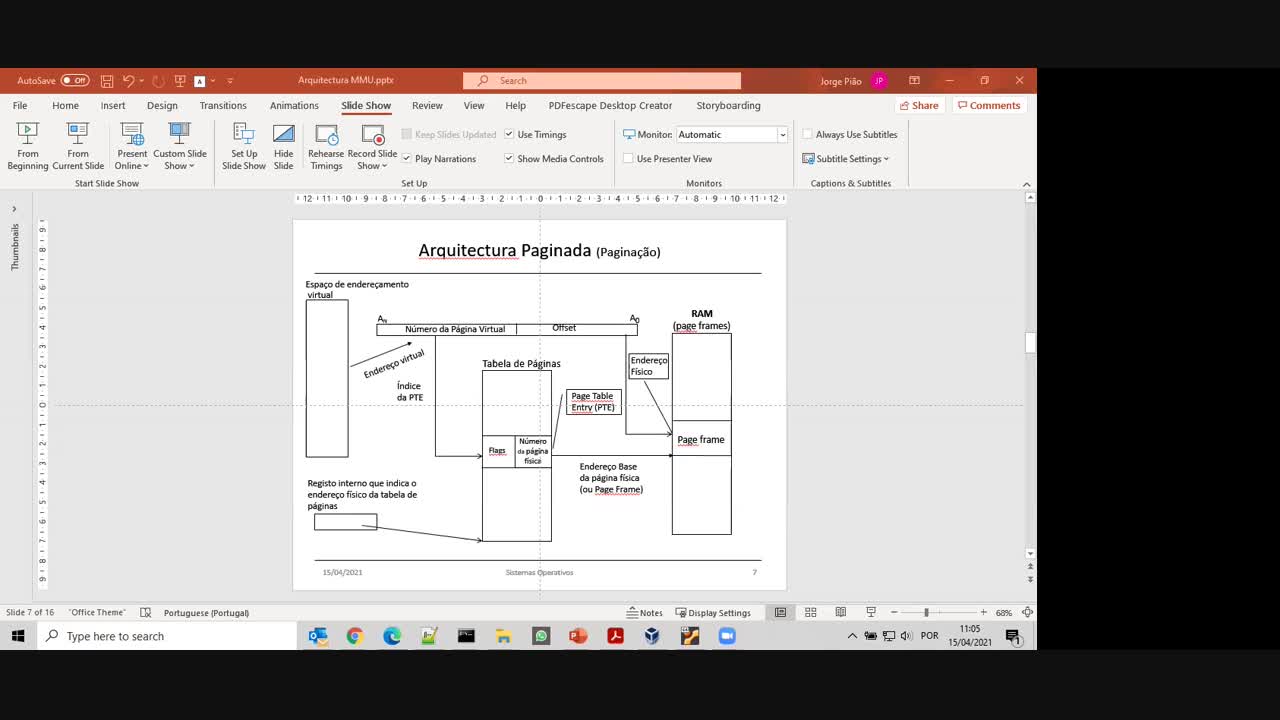Uncheck Play Narrations checkbox
Image resolution: width=1280 pixels, height=720 pixels.
click(407, 158)
